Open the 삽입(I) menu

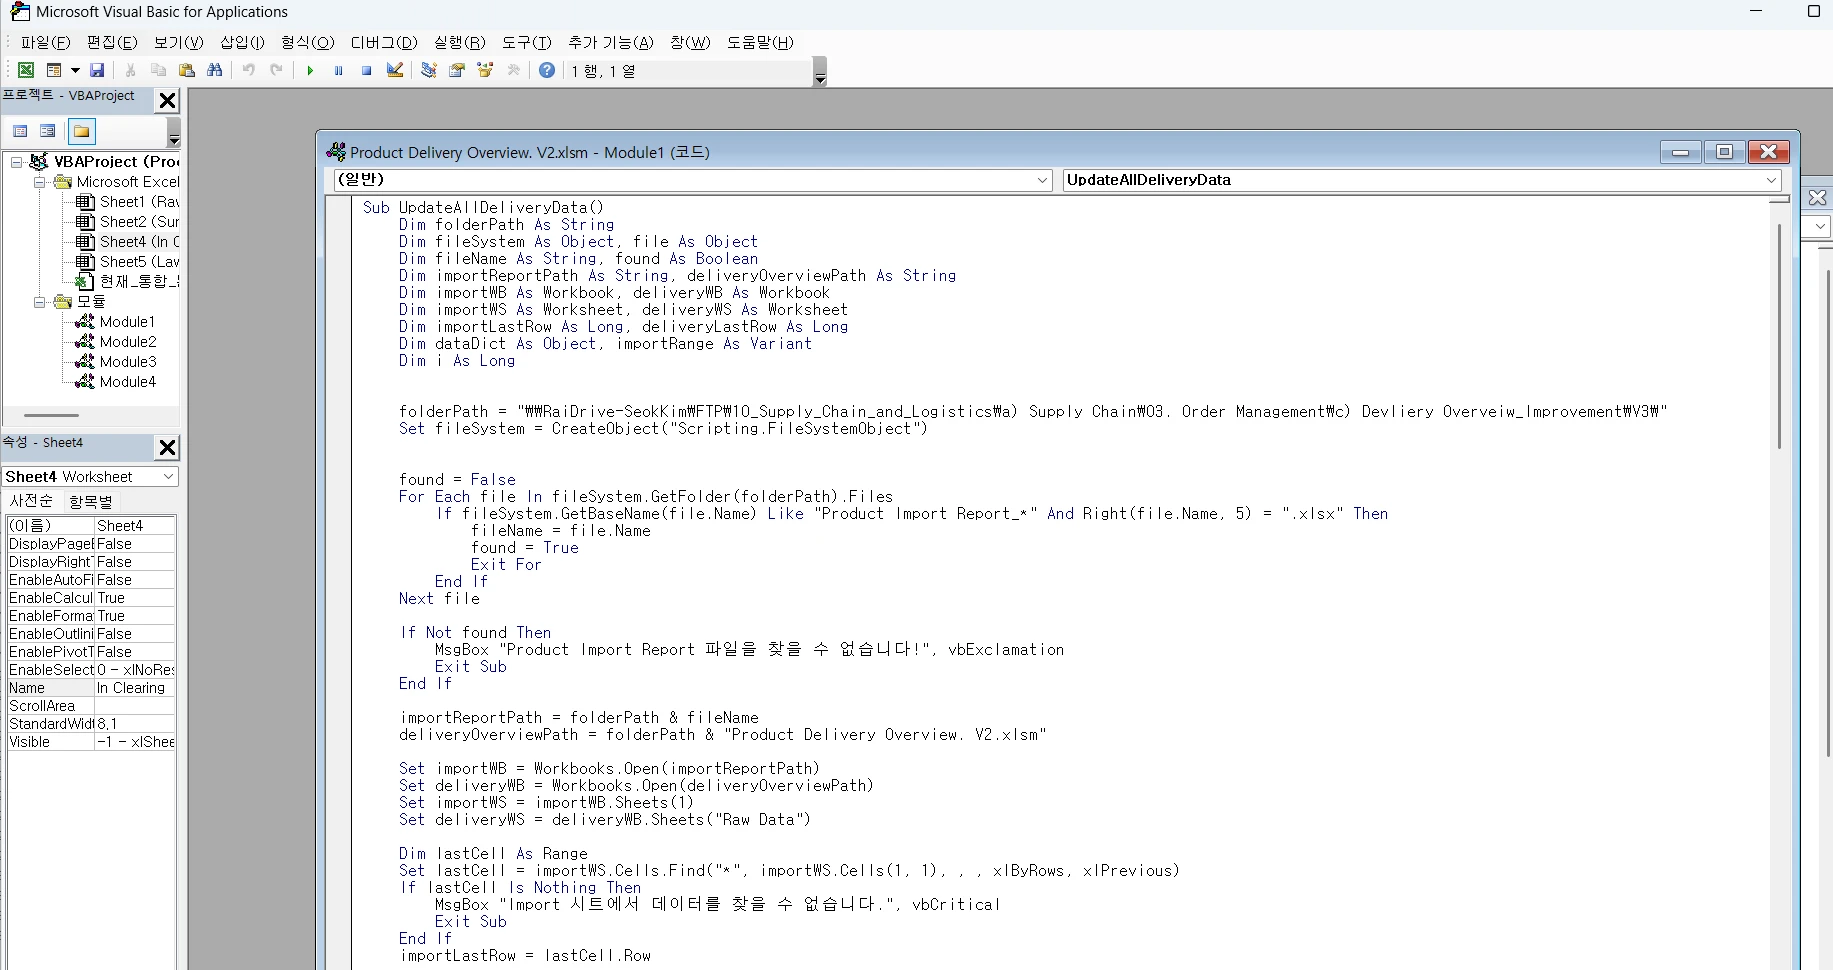point(242,42)
